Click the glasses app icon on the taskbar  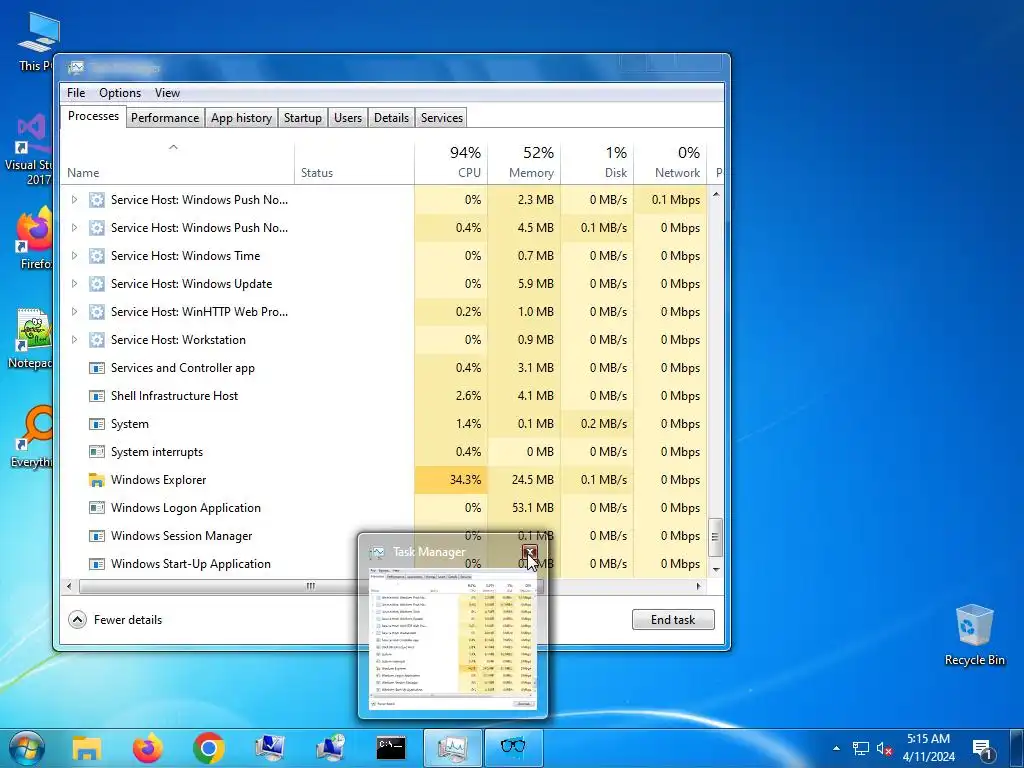[x=513, y=748]
